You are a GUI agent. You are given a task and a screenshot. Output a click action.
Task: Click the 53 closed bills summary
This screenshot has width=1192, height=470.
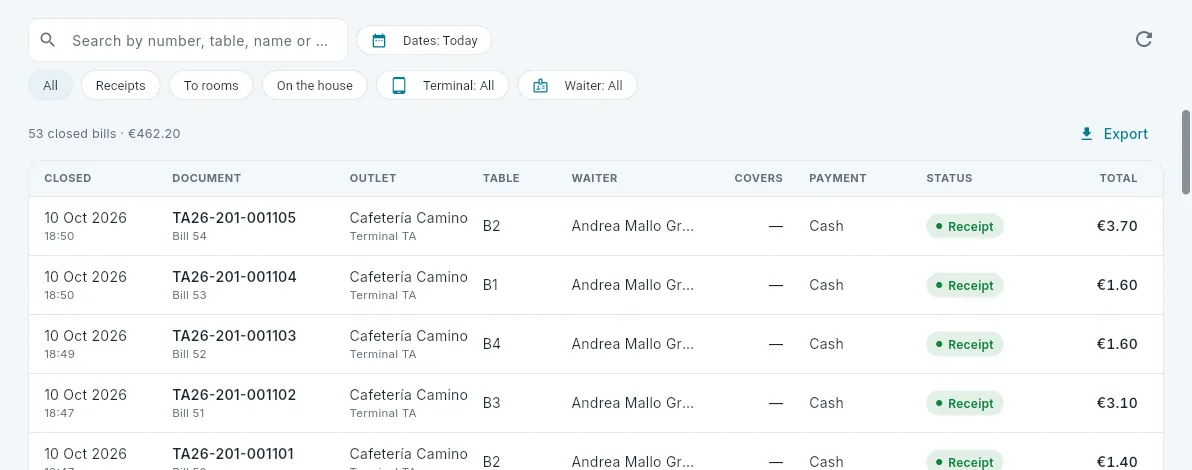click(x=104, y=134)
